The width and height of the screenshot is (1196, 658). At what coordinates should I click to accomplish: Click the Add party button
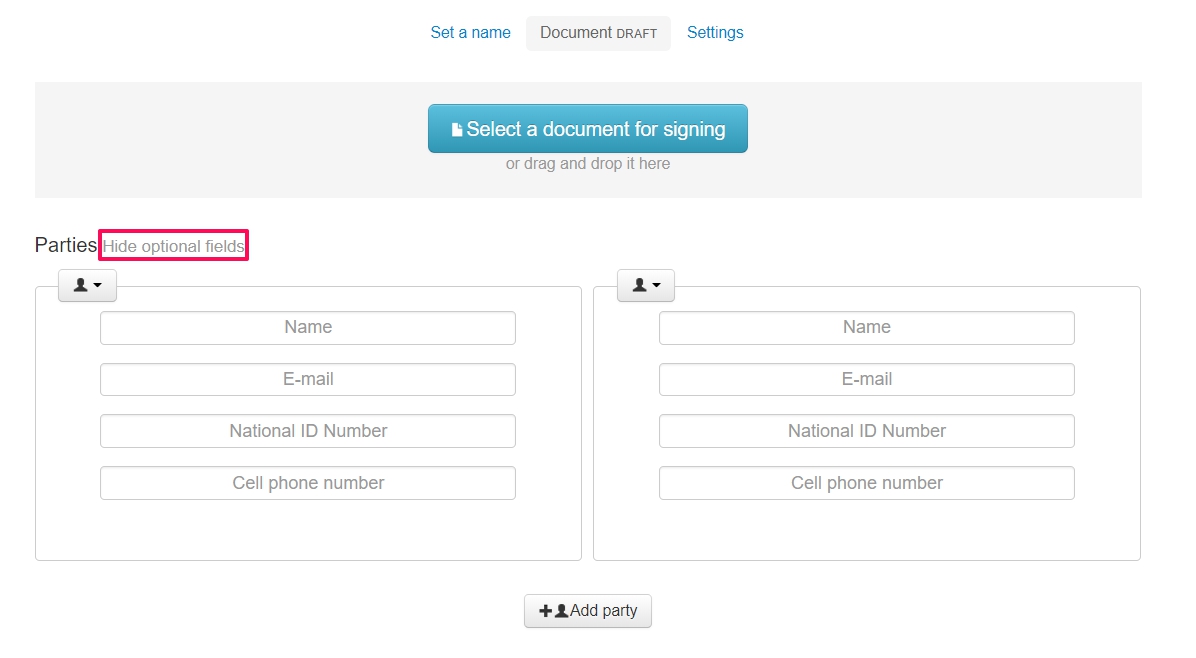pos(588,611)
